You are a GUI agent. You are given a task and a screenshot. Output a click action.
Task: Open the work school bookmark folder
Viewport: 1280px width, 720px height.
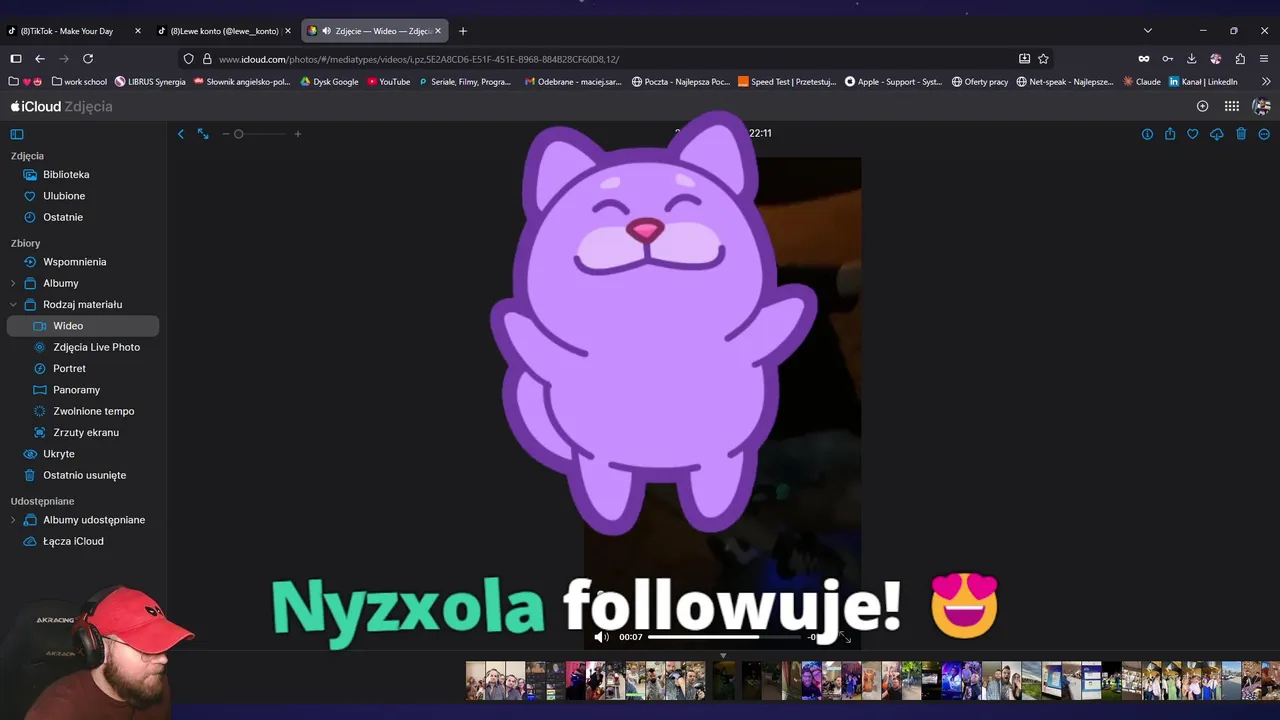[79, 82]
